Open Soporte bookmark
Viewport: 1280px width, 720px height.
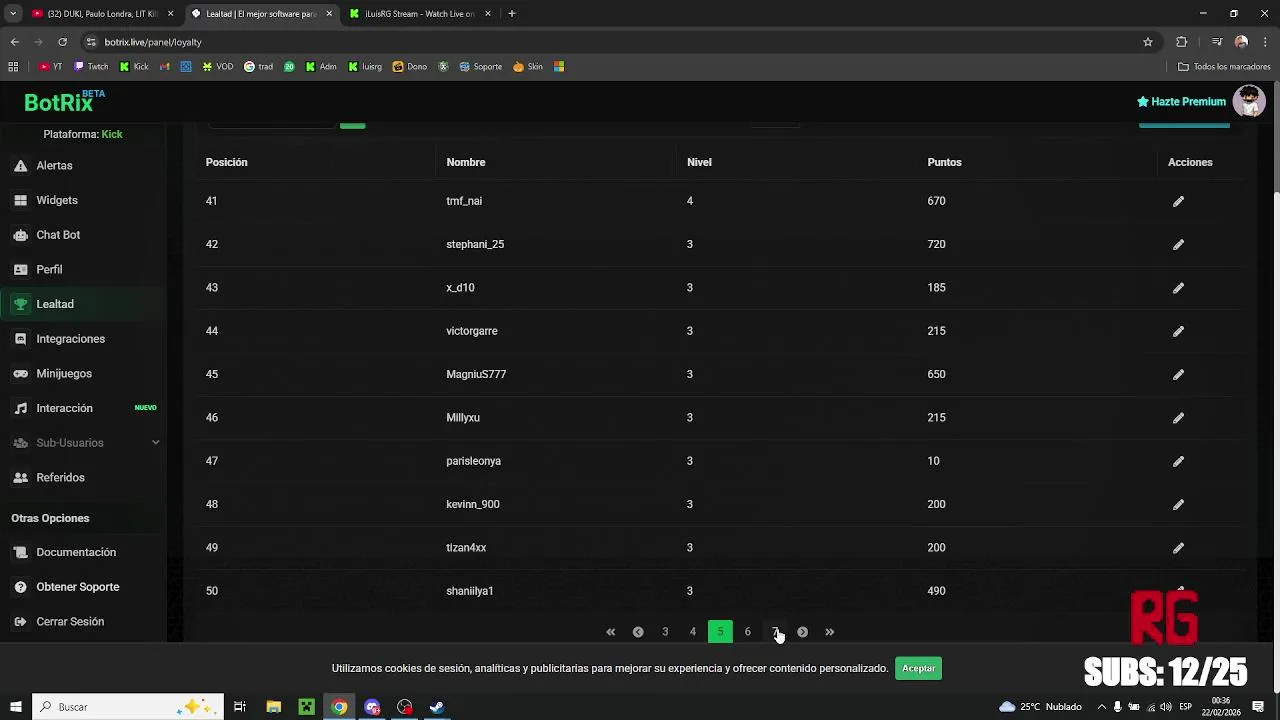pyautogui.click(x=481, y=67)
